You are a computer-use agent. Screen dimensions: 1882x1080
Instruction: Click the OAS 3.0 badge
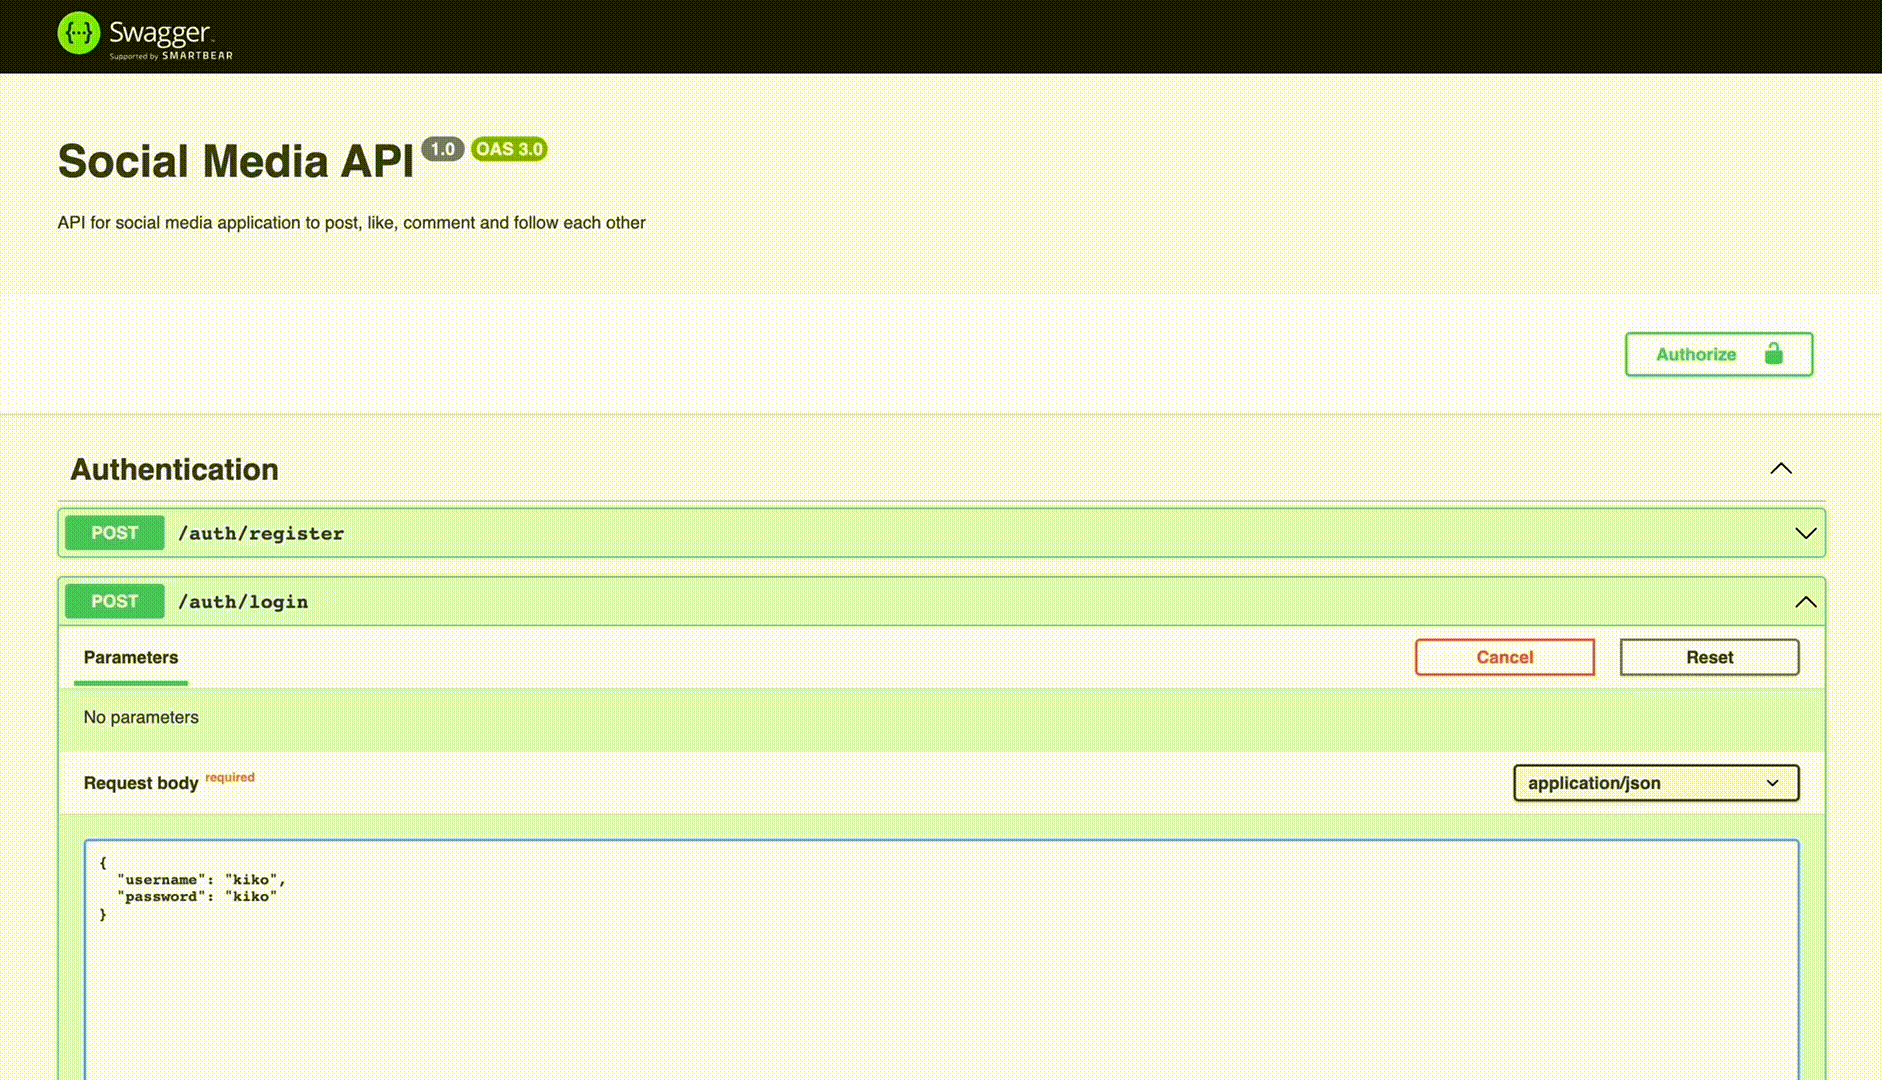(509, 149)
